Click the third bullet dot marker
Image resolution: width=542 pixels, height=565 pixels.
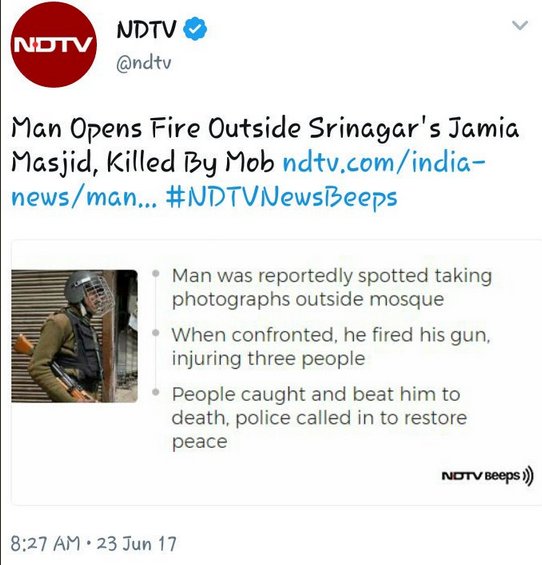point(156,392)
